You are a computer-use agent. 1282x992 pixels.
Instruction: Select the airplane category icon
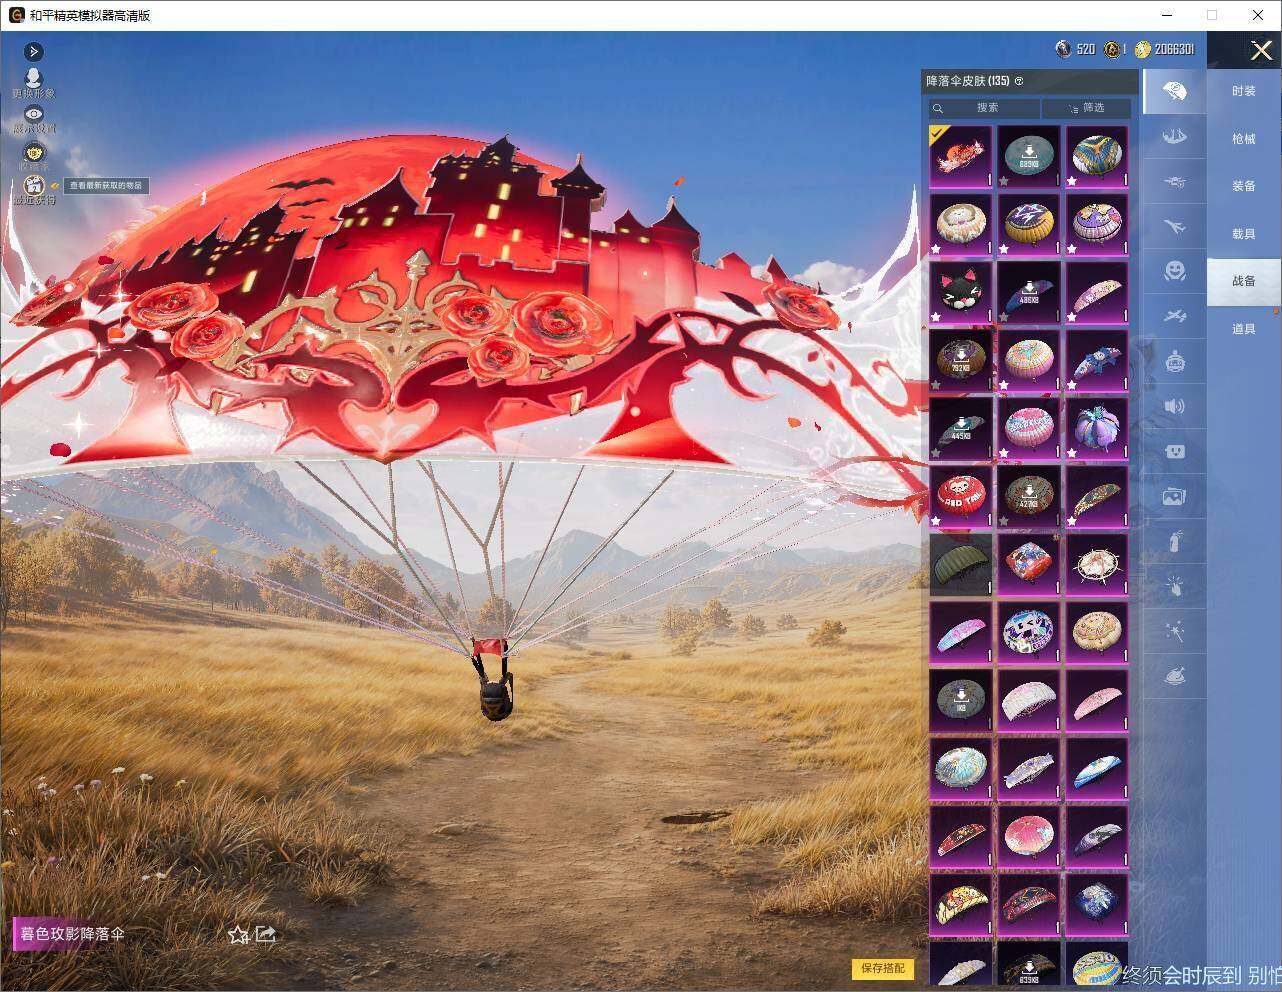[1175, 227]
